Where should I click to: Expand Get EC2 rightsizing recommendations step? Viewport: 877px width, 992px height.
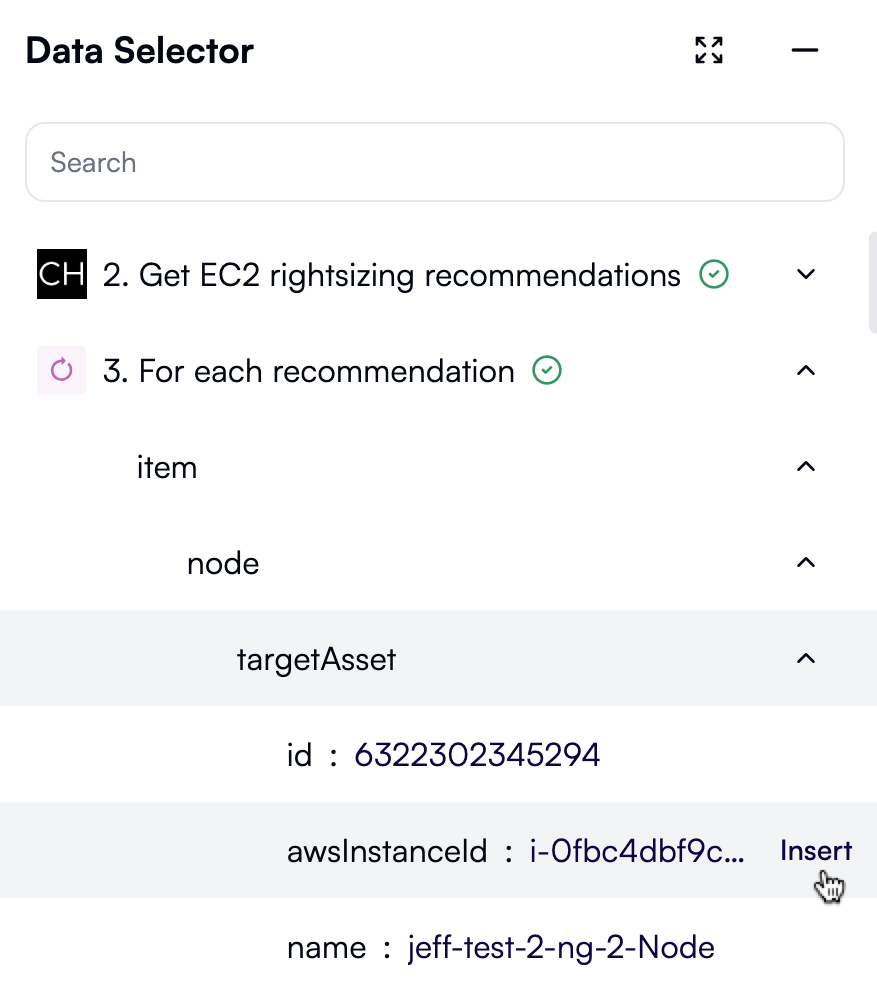tap(806, 274)
